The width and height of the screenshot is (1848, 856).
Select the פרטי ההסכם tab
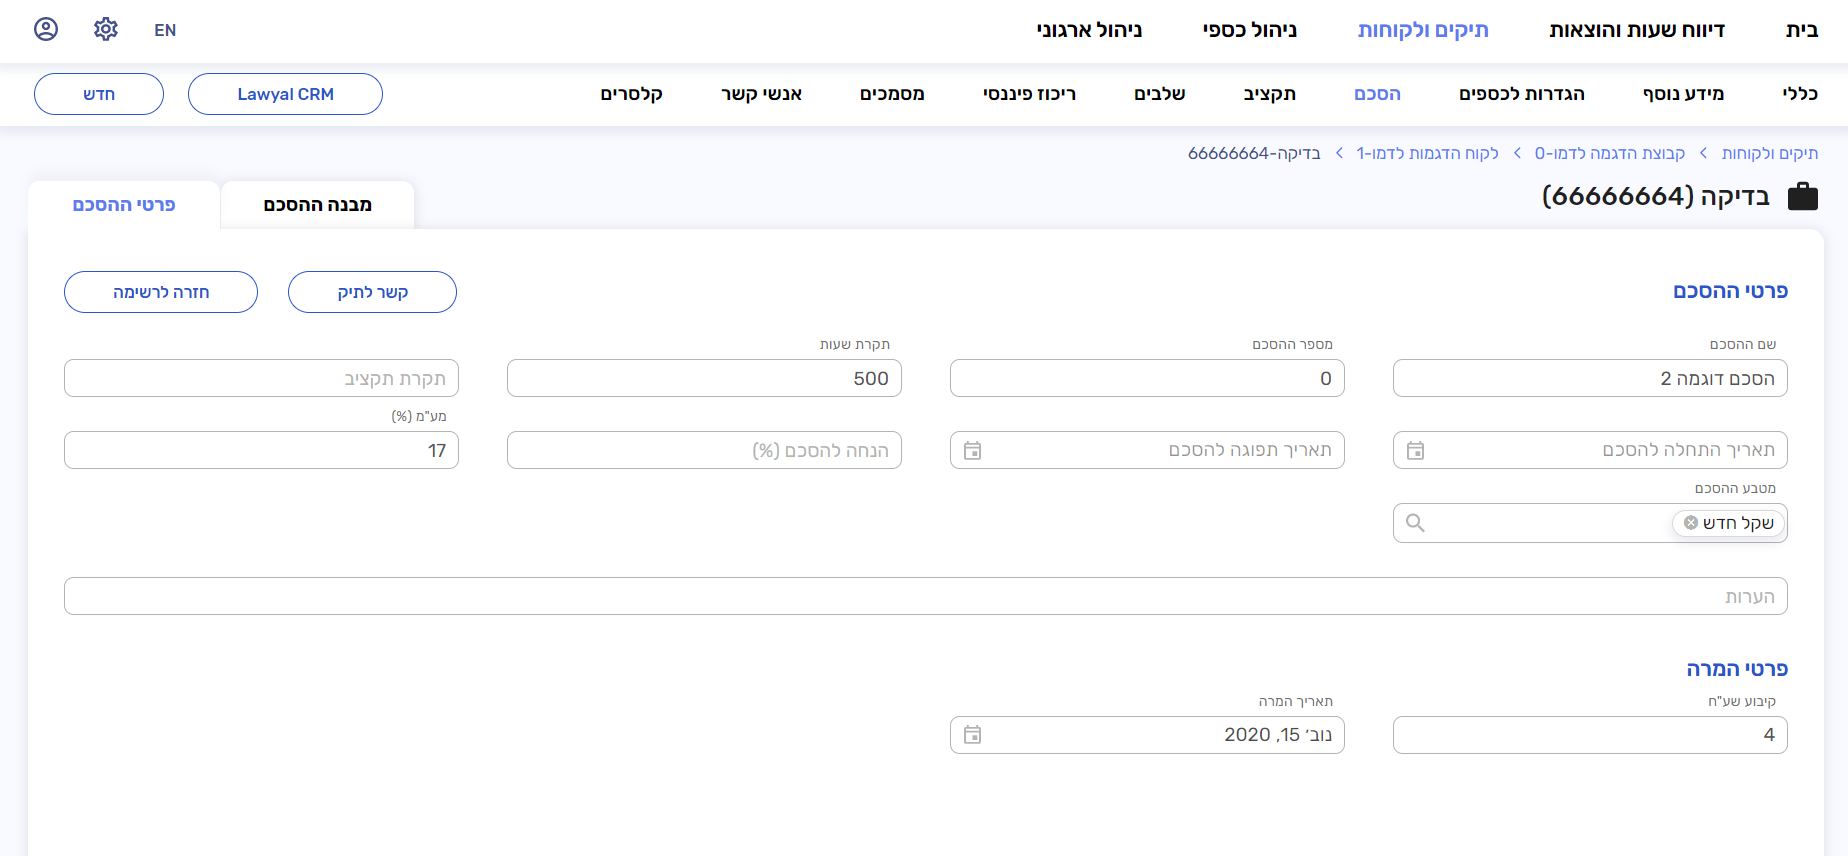[x=124, y=205]
